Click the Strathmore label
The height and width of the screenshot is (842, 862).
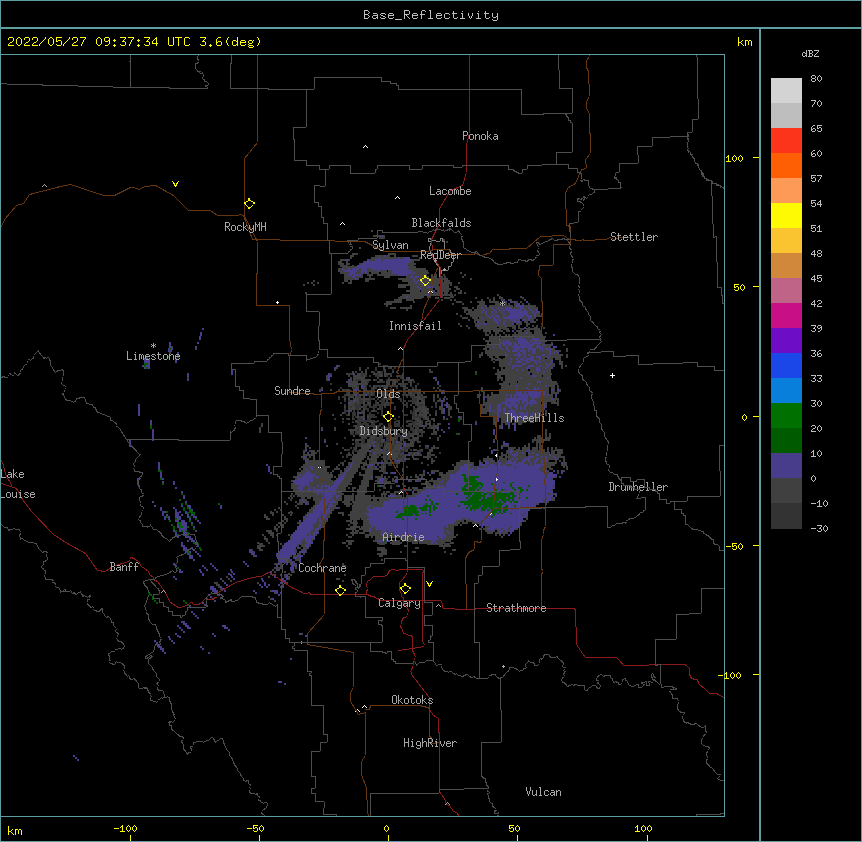(x=516, y=608)
